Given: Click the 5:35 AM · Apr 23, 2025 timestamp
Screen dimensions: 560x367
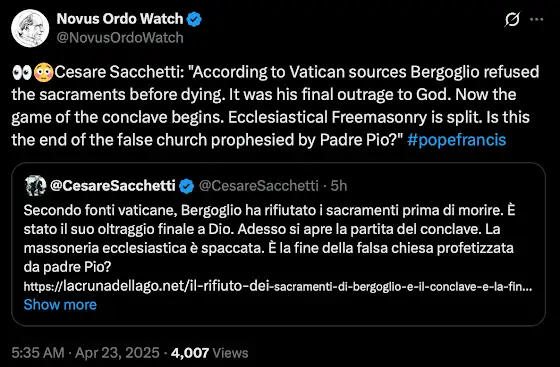Looking at the screenshot, I should 85,353.
